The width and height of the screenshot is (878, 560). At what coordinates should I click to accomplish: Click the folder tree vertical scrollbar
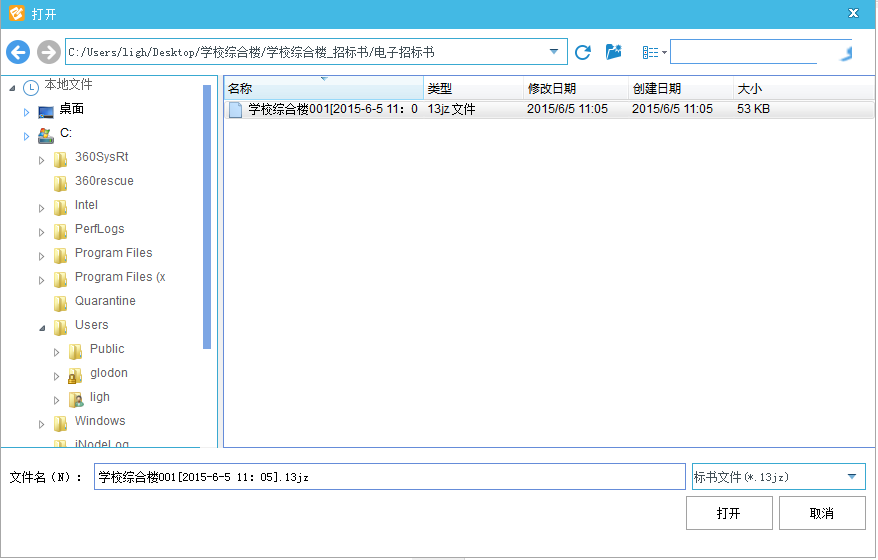click(x=207, y=215)
